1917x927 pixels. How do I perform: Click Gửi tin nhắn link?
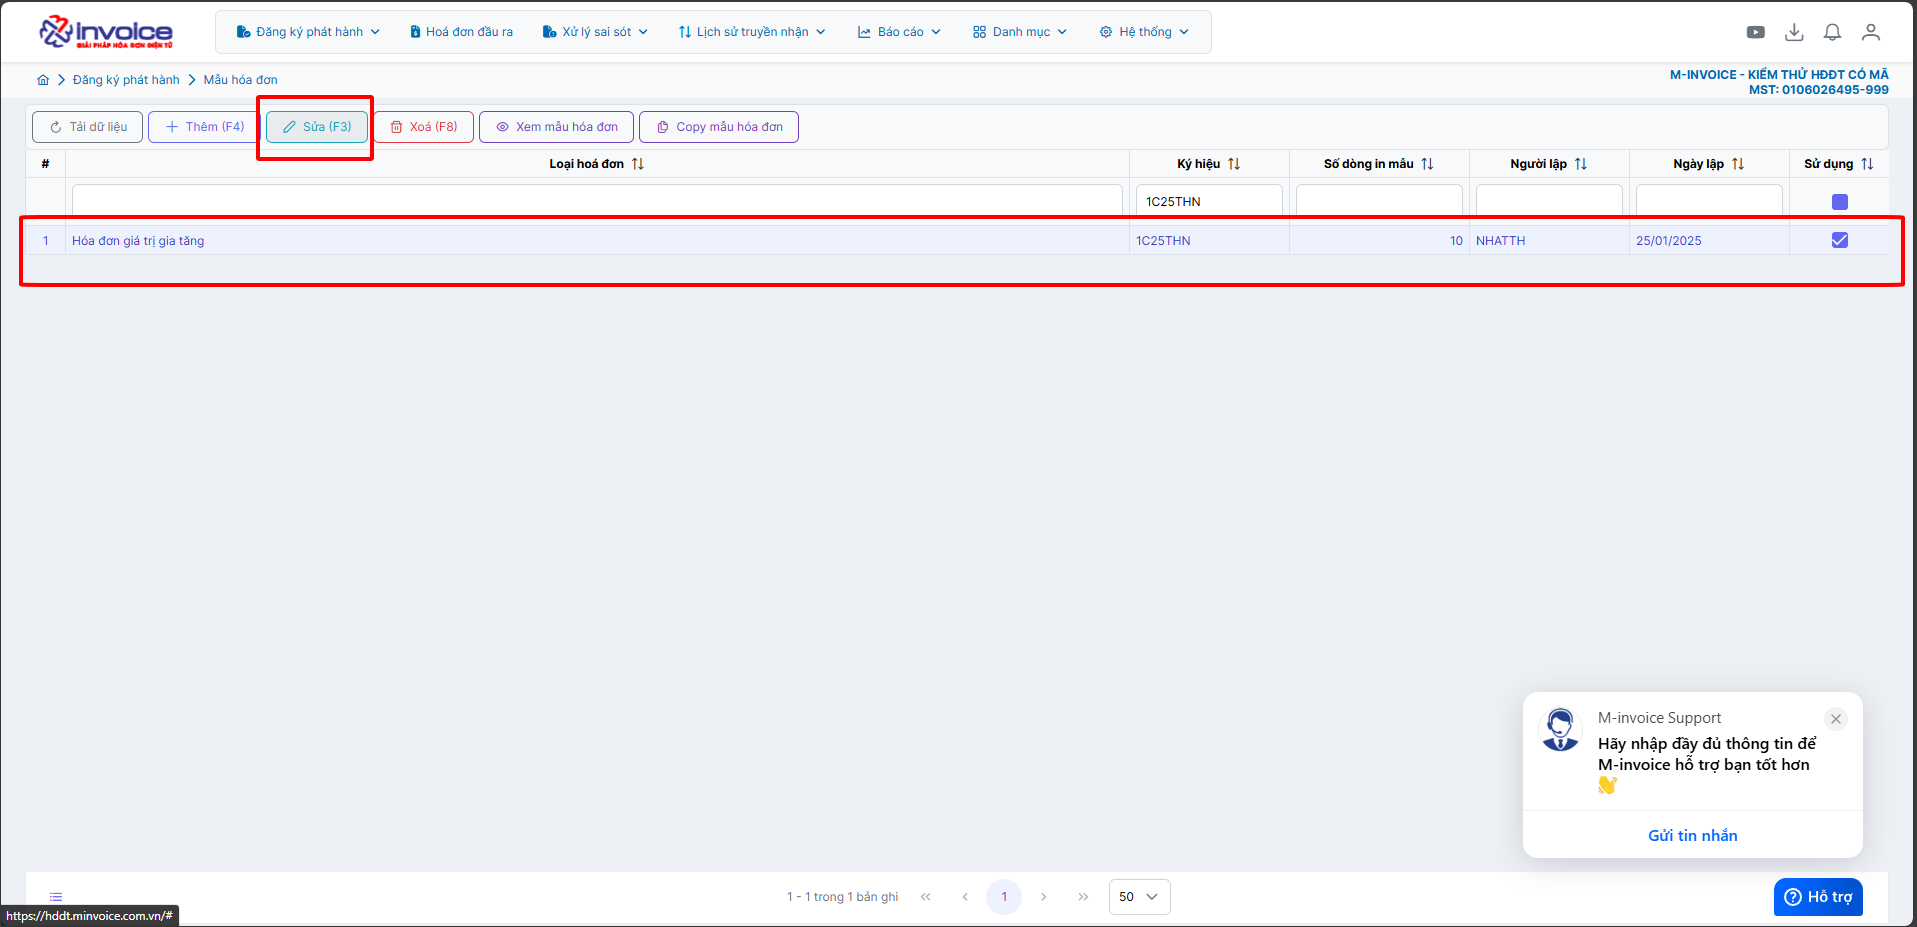click(1692, 836)
